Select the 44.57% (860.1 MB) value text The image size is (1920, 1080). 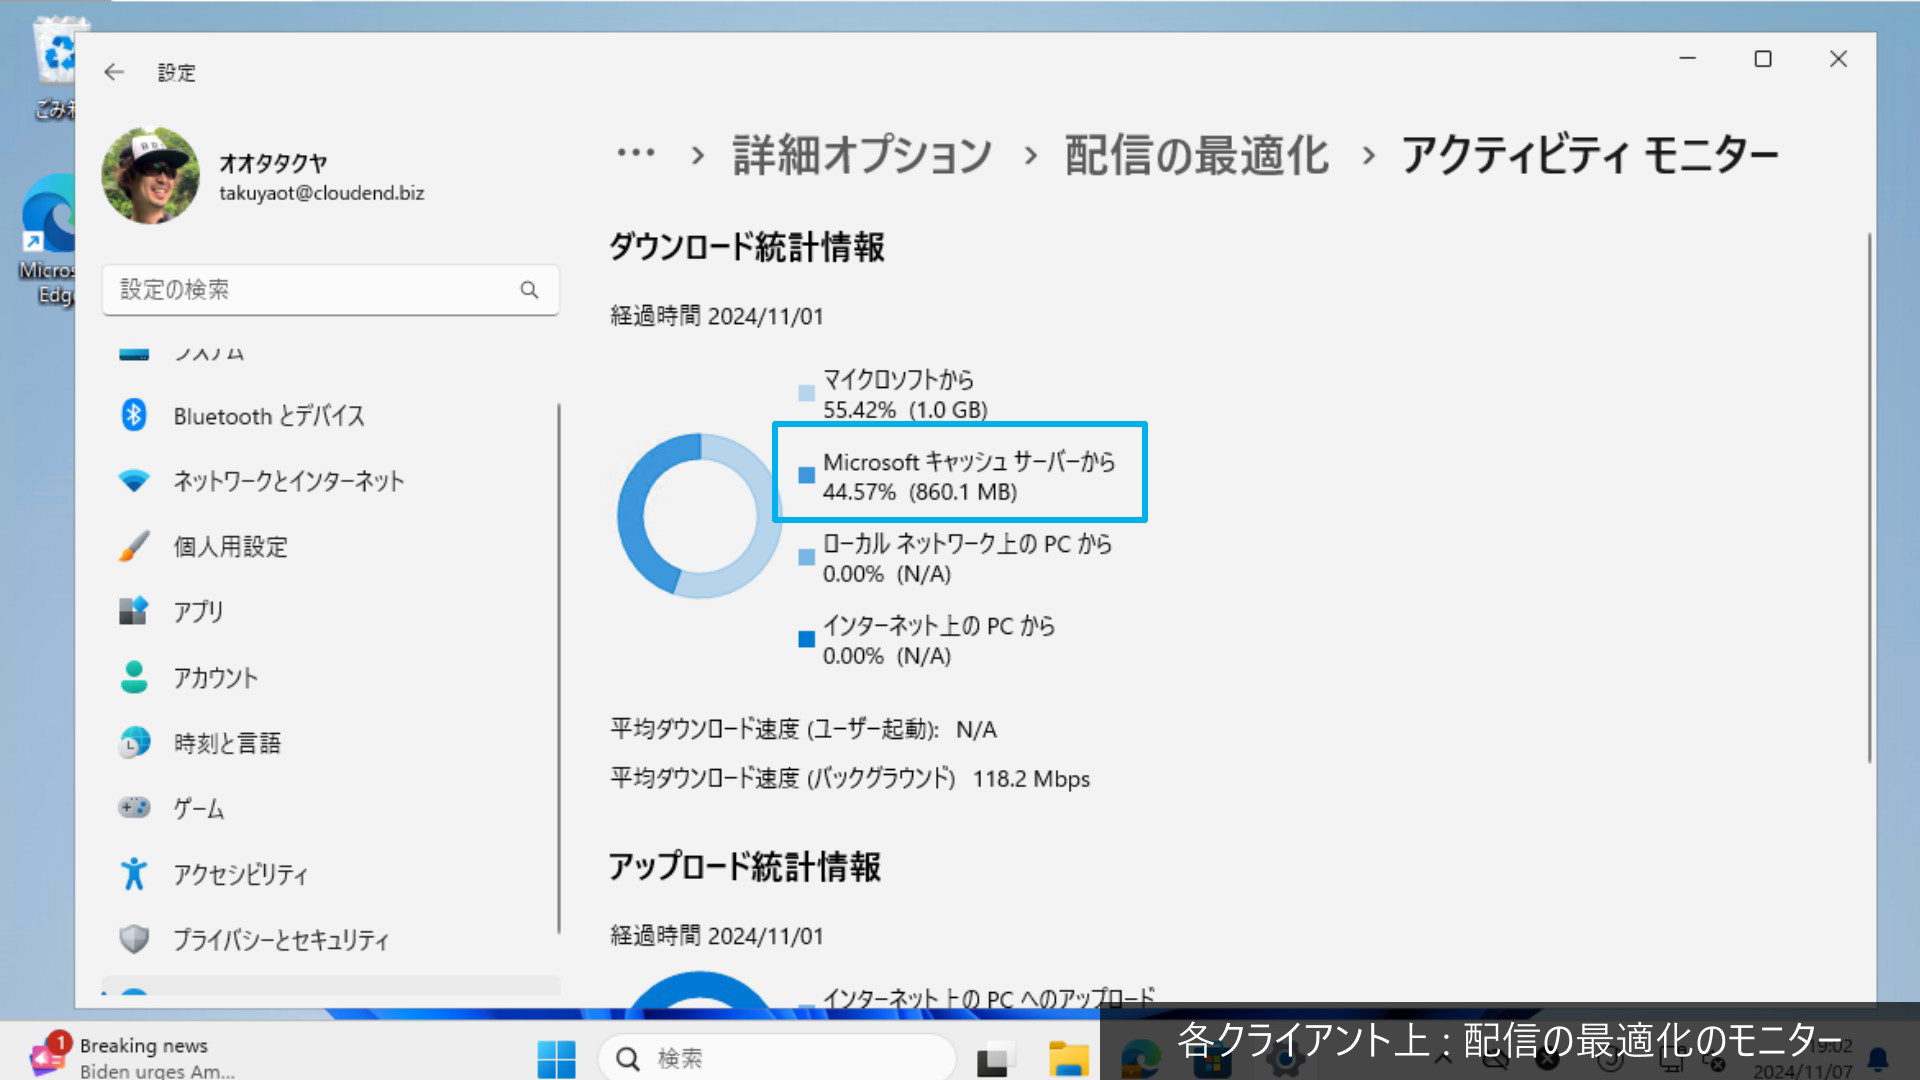(920, 492)
